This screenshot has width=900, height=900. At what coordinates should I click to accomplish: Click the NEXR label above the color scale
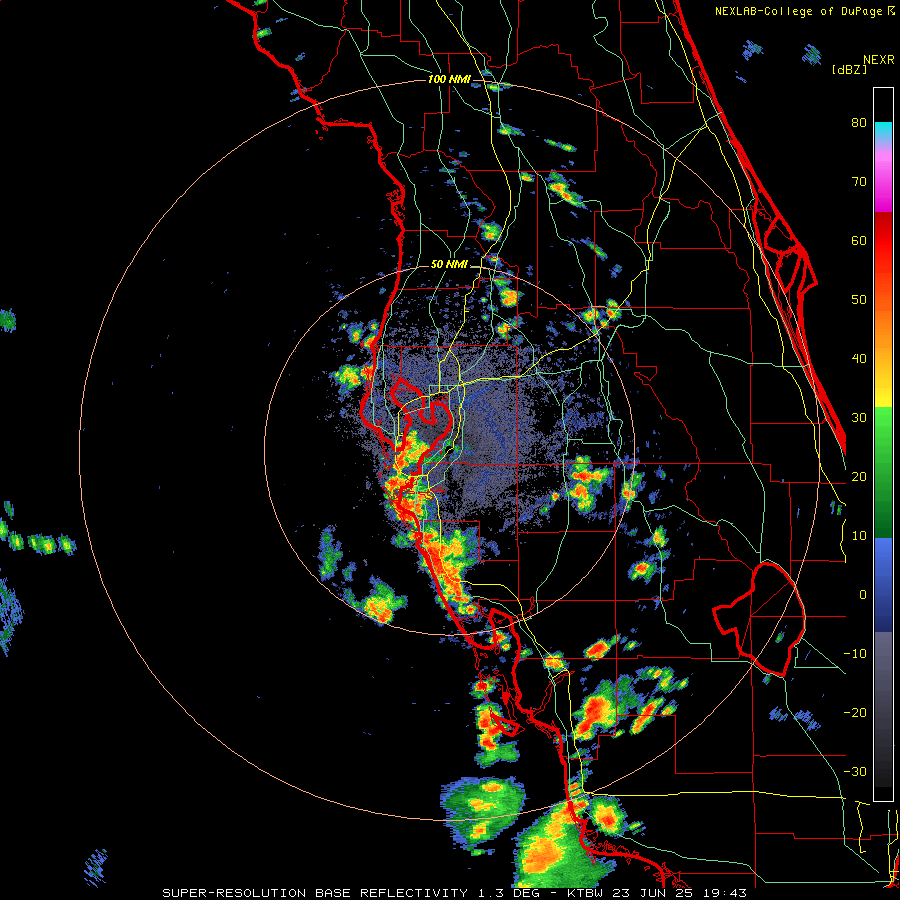(879, 60)
